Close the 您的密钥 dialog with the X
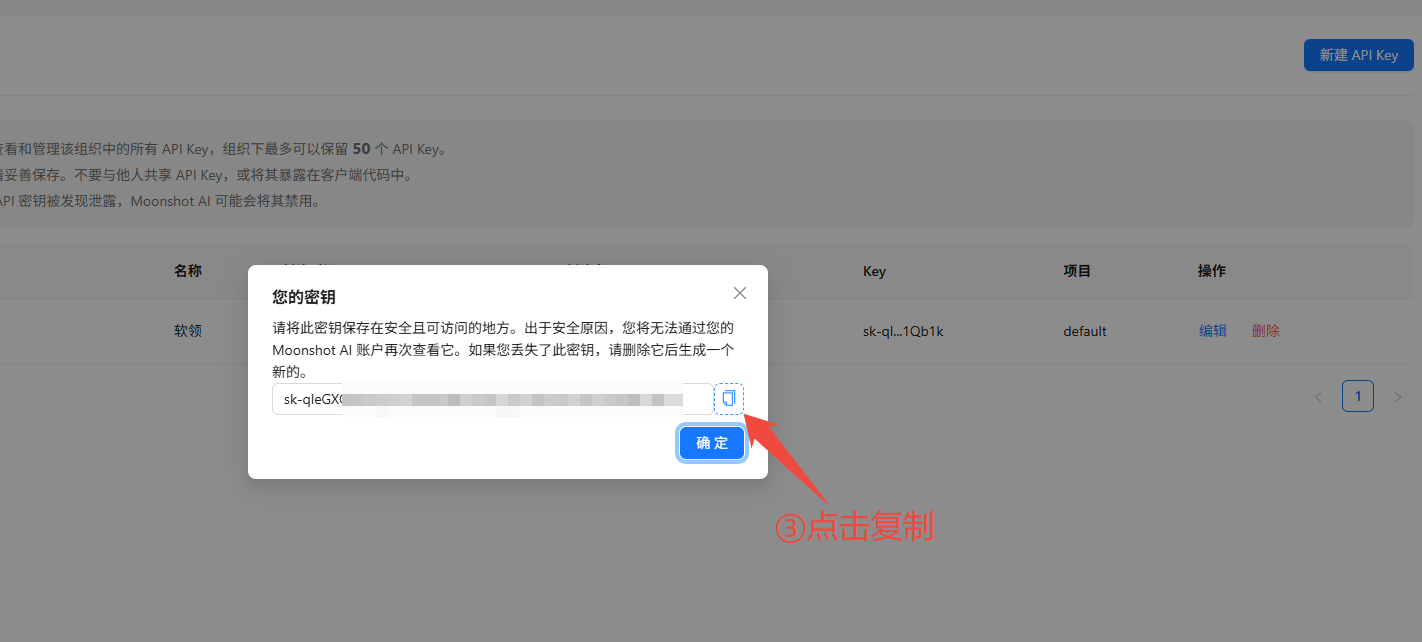This screenshot has height=642, width=1422. click(739, 293)
